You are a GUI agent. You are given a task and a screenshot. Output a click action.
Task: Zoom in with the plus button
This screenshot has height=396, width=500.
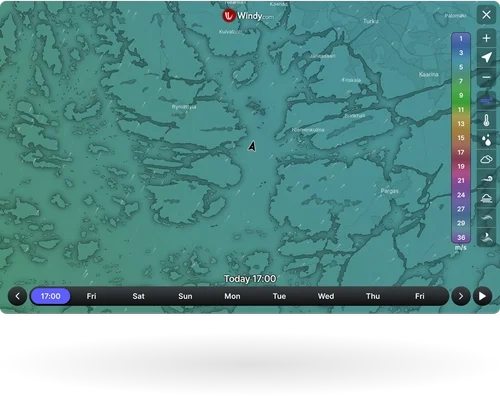click(x=486, y=38)
